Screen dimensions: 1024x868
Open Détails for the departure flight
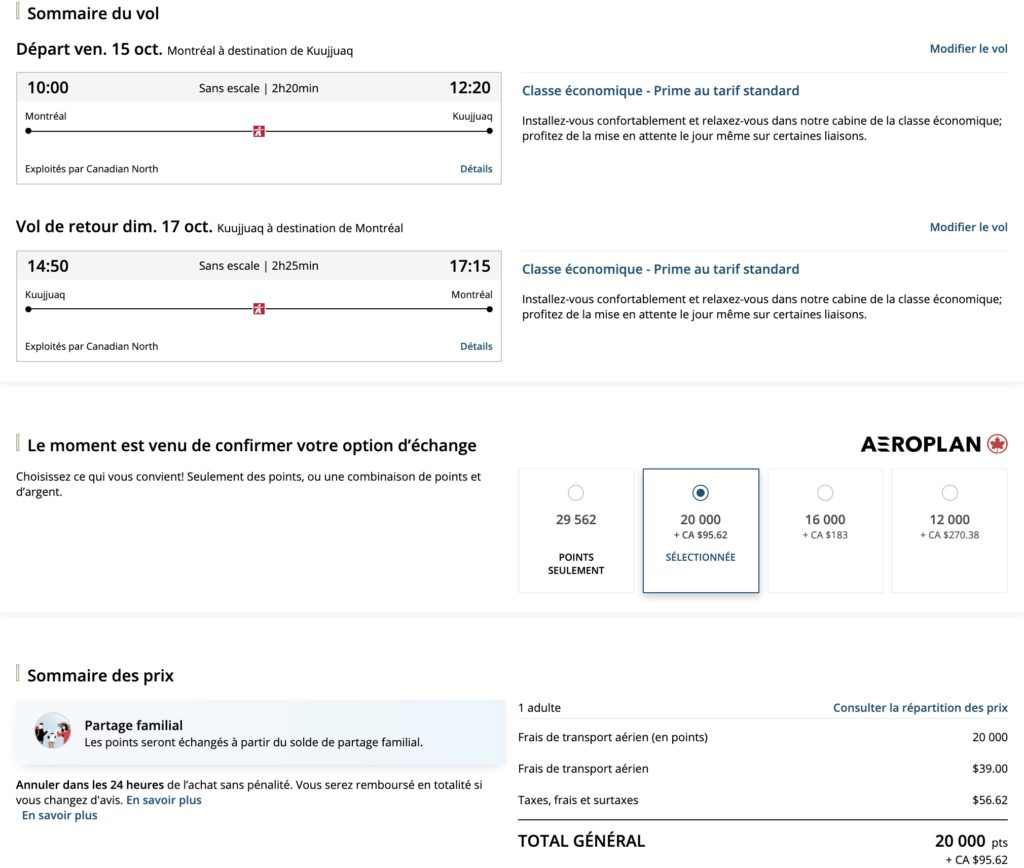click(x=476, y=168)
